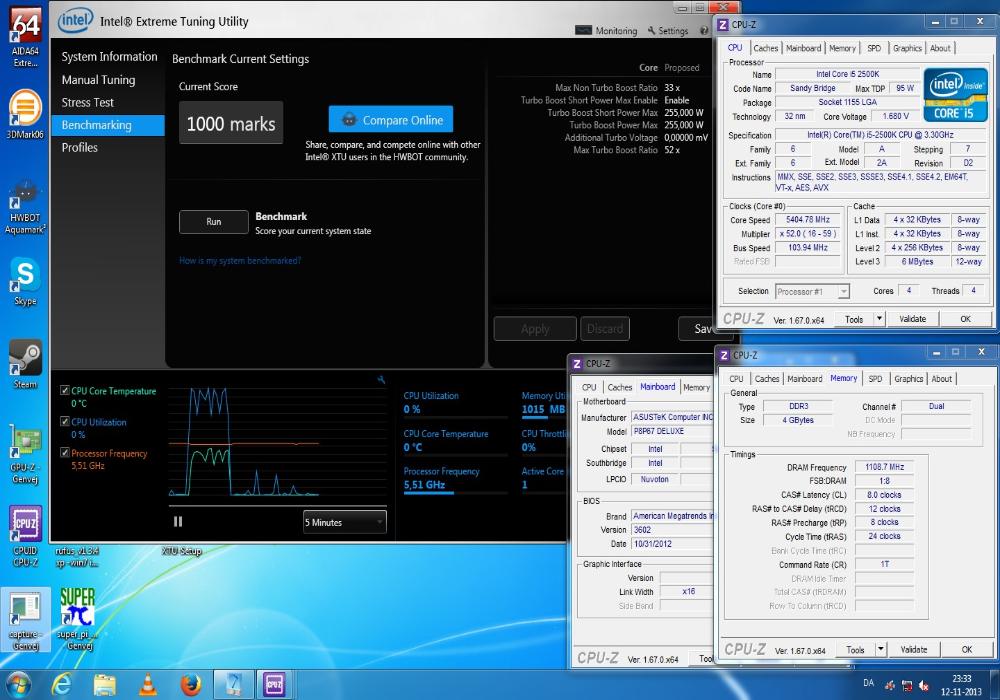Expand Tools dropdown arrow in CPU window
This screenshot has width=1000, height=700.
coord(879,318)
